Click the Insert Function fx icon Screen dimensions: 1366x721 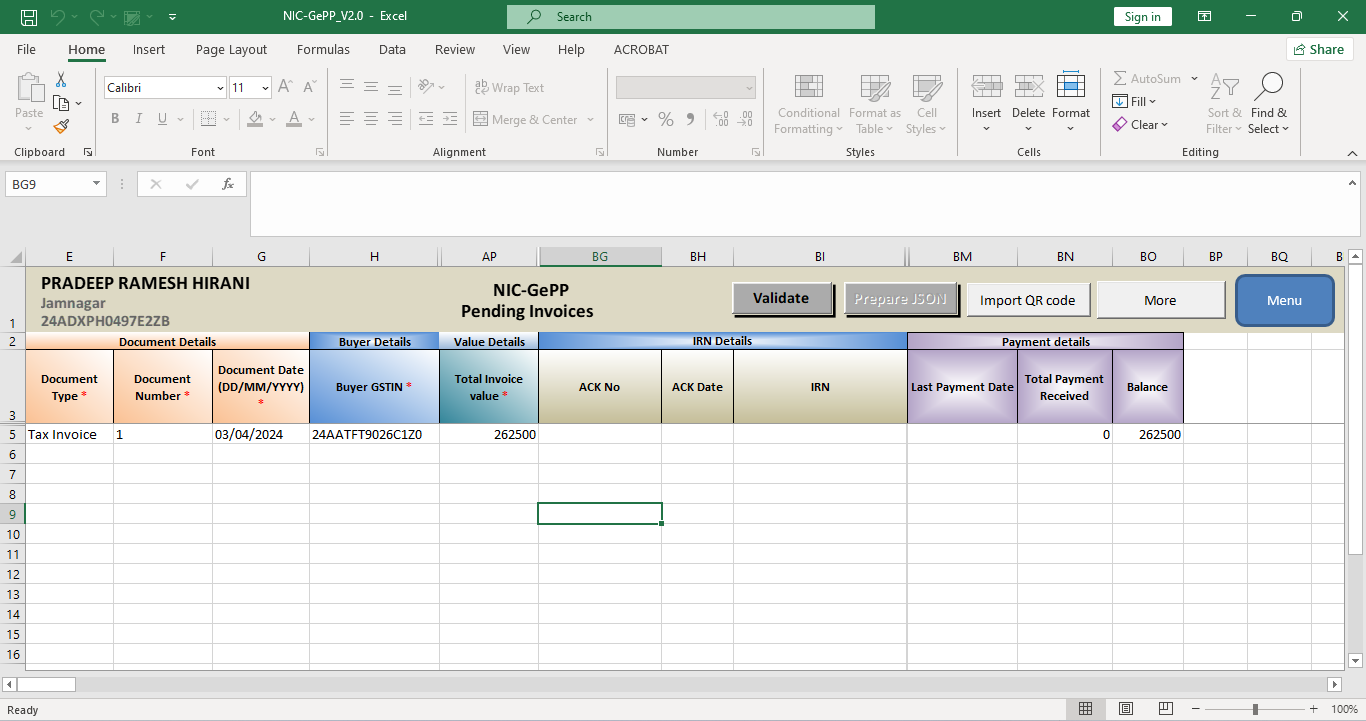(228, 184)
